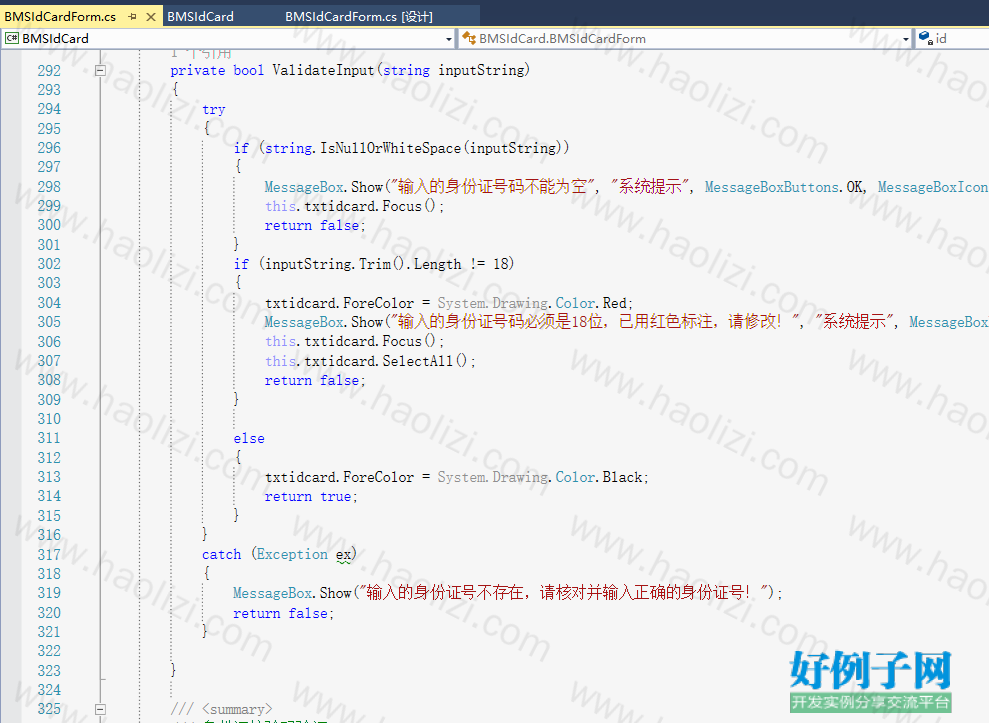The image size is (989, 723).
Task: Click the inputString parameter in the method signature
Action: pos(481,70)
